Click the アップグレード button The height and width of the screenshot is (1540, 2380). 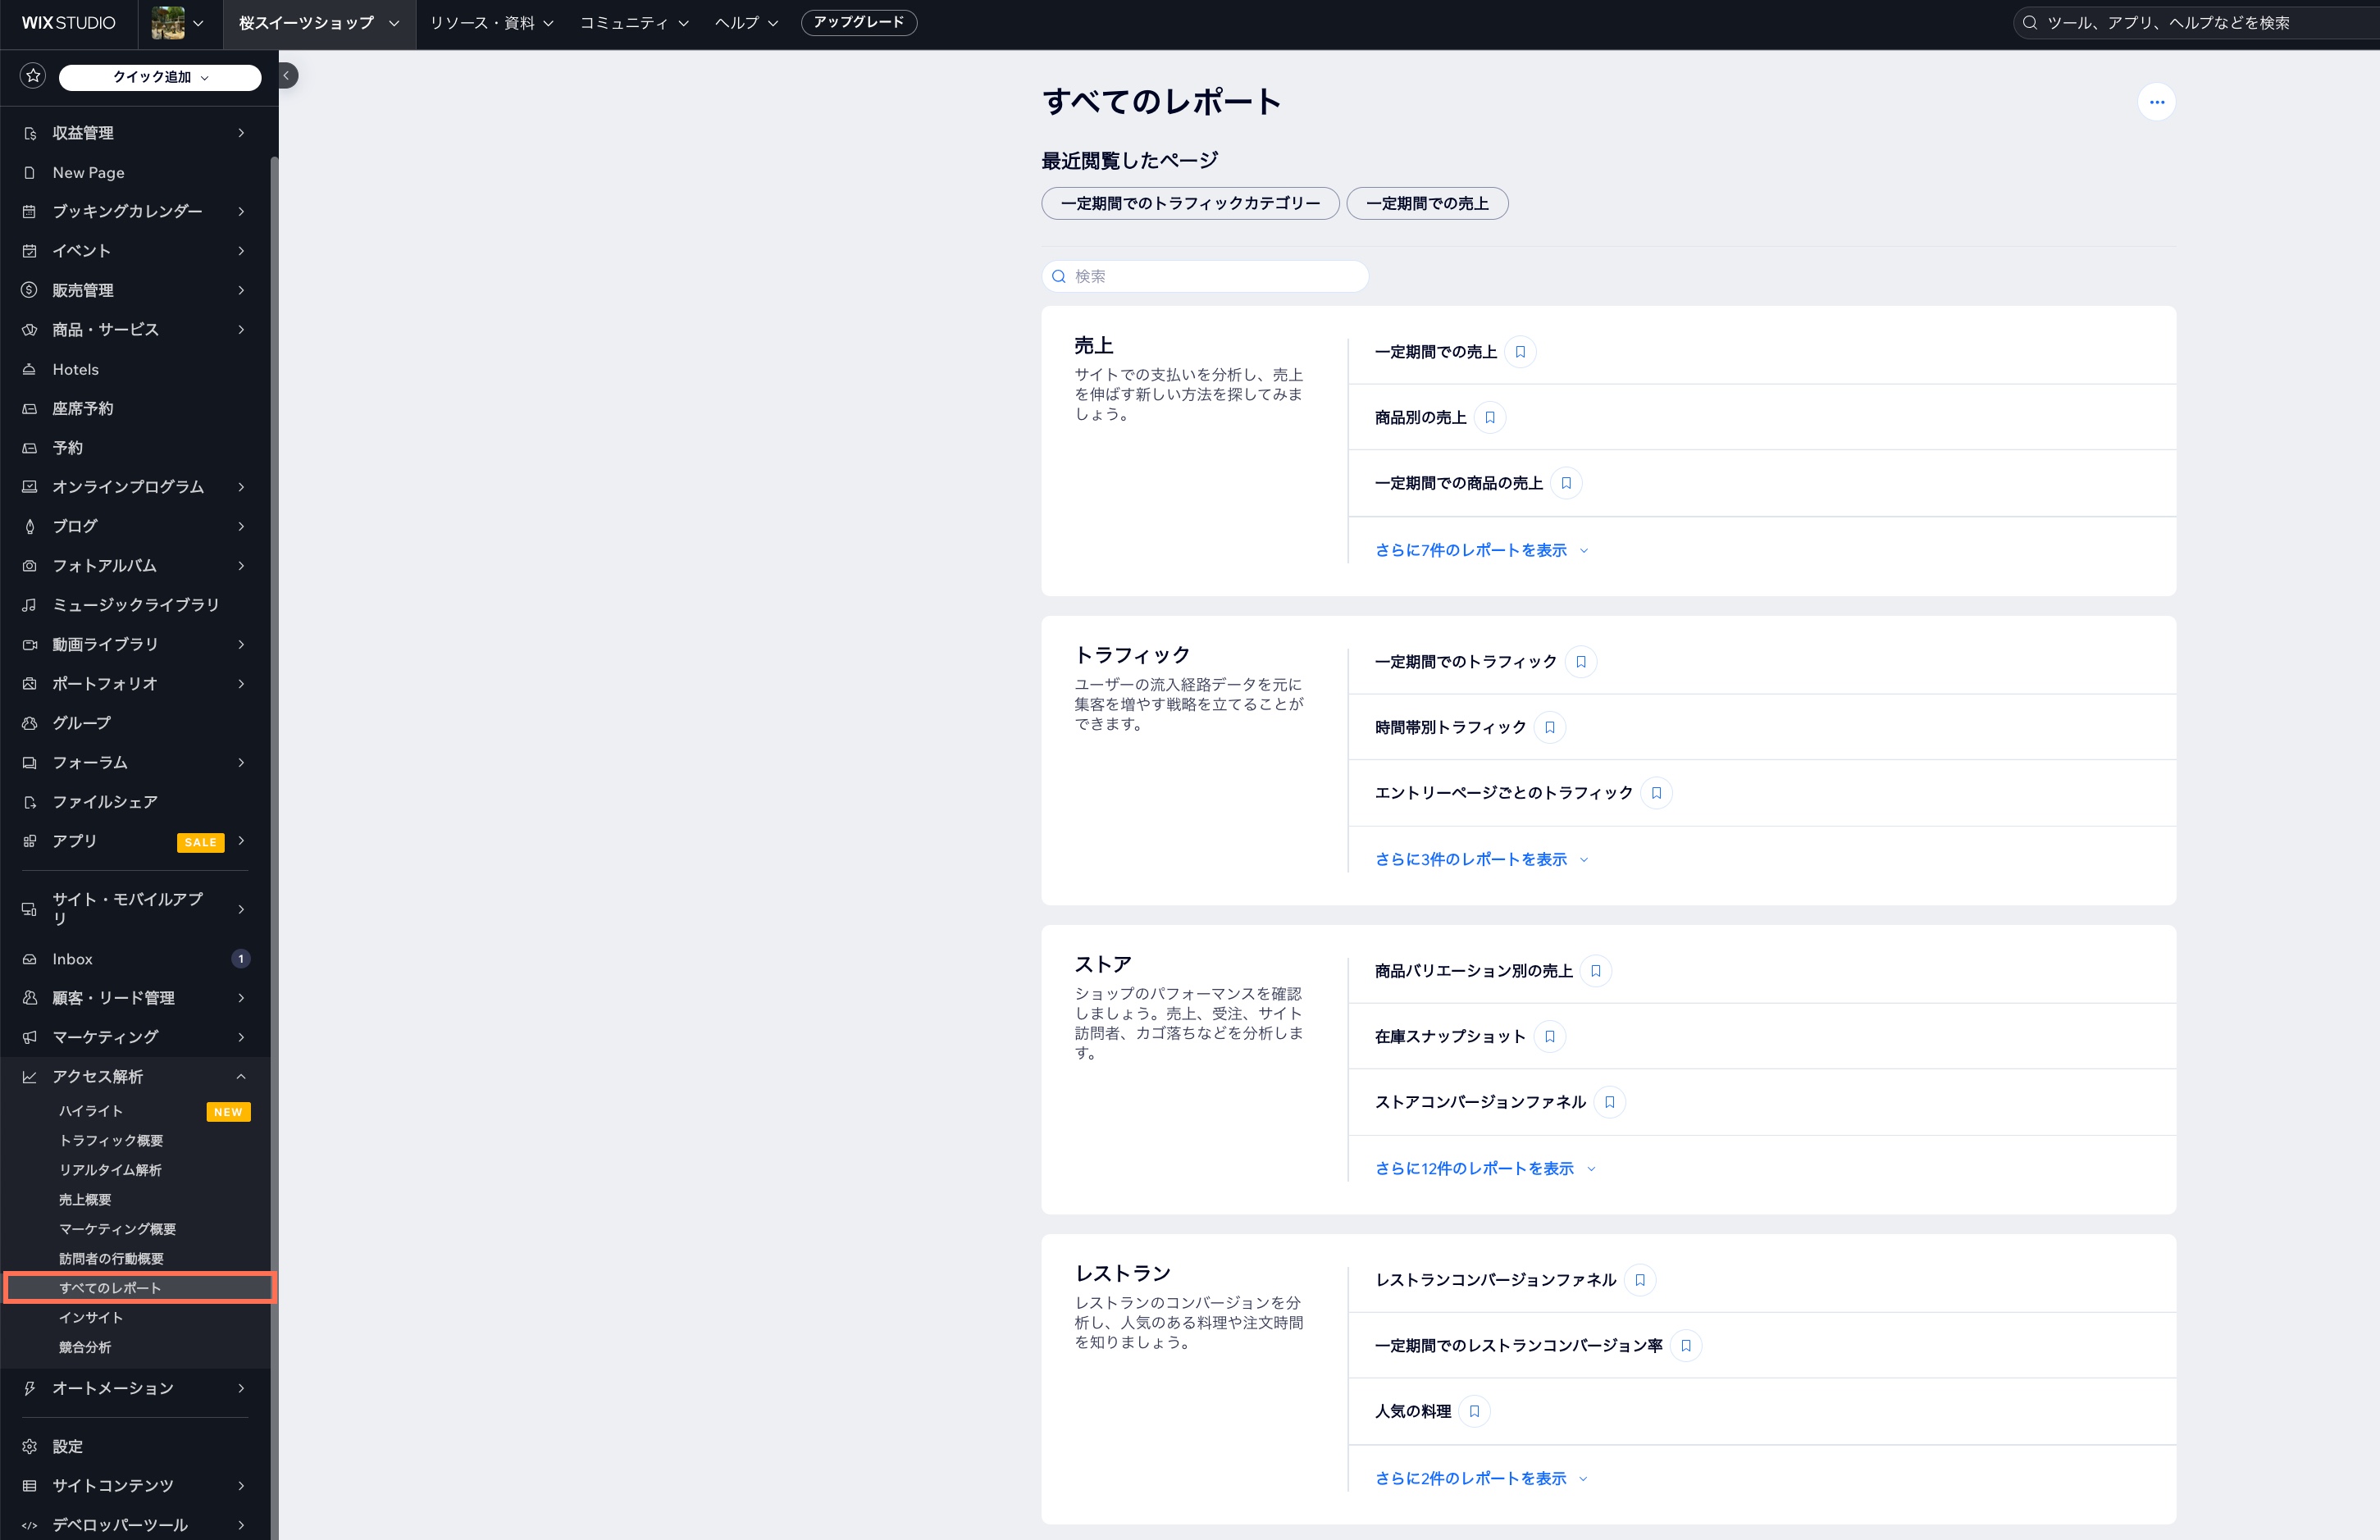(x=859, y=22)
